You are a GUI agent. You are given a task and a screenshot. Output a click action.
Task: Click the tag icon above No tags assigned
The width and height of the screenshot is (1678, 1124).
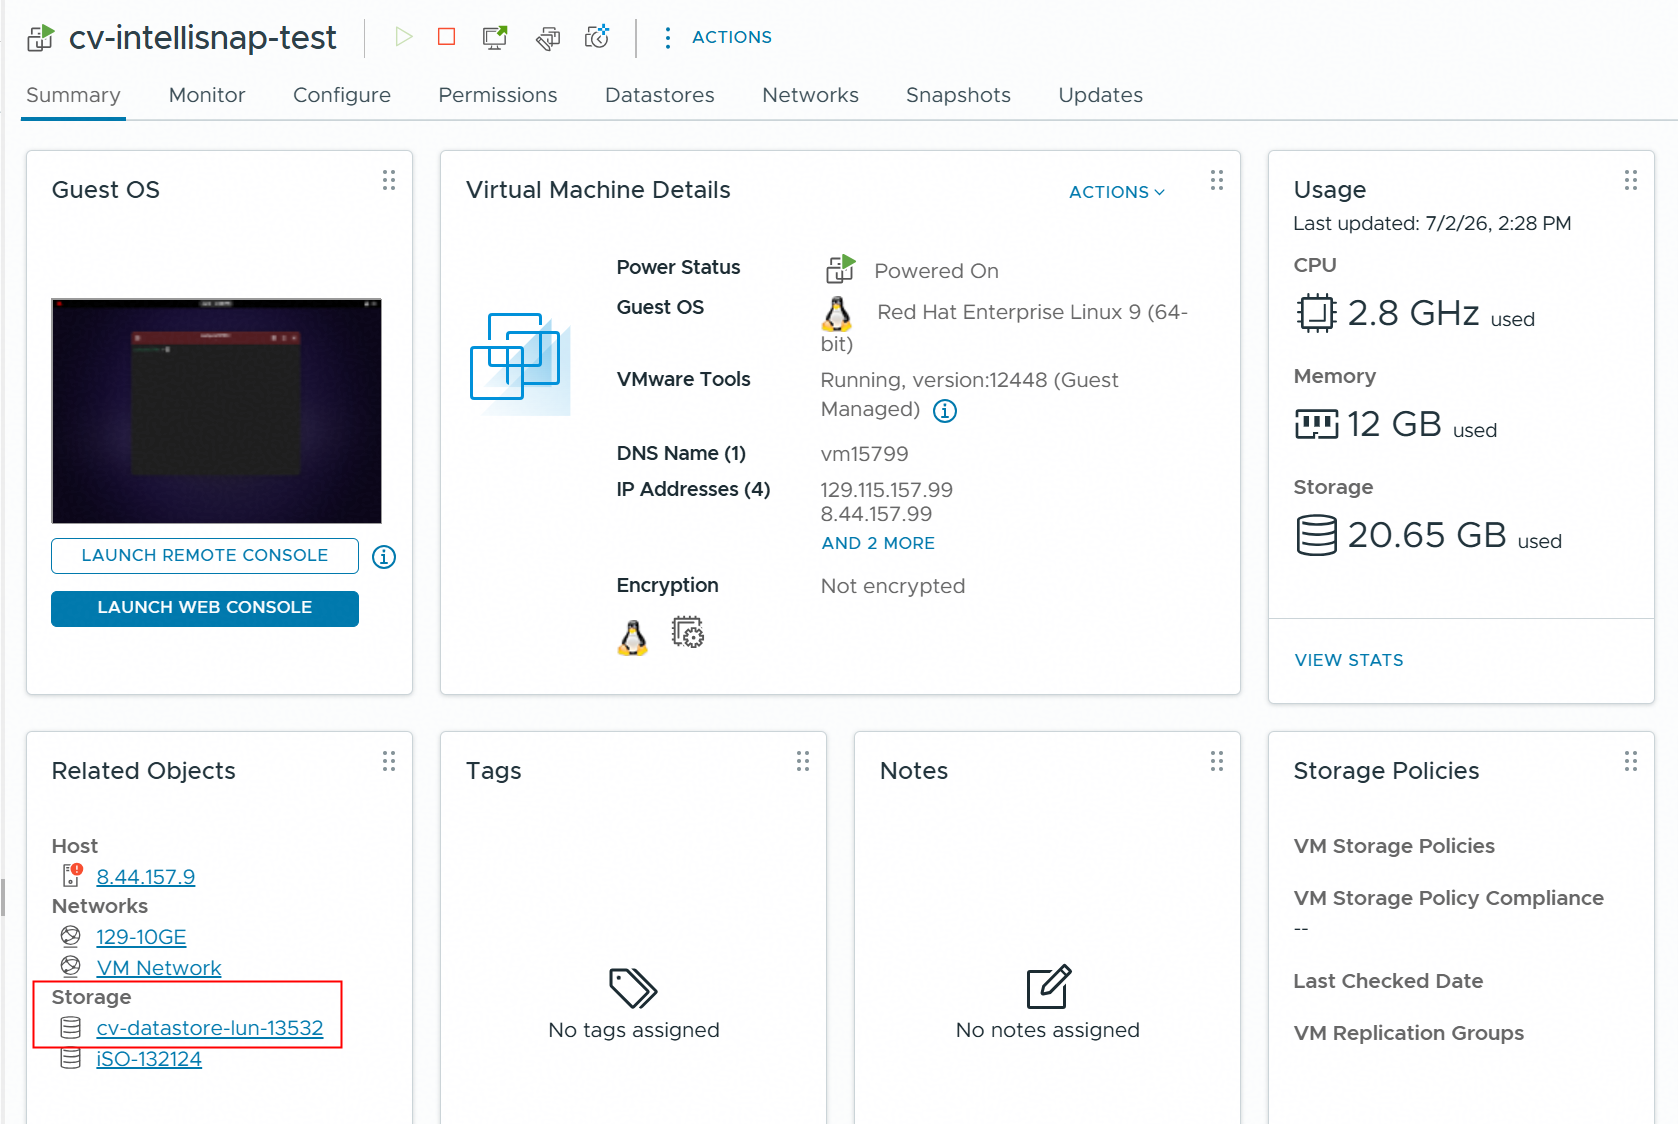click(633, 988)
